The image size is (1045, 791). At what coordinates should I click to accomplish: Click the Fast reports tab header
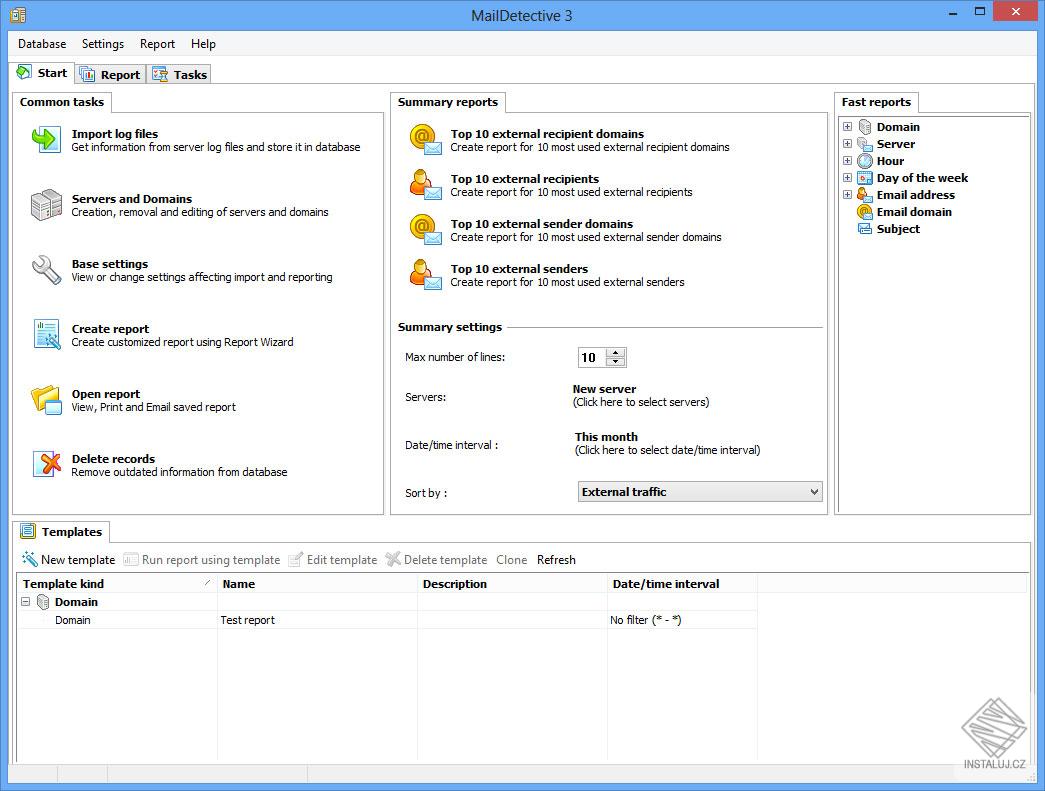[876, 102]
